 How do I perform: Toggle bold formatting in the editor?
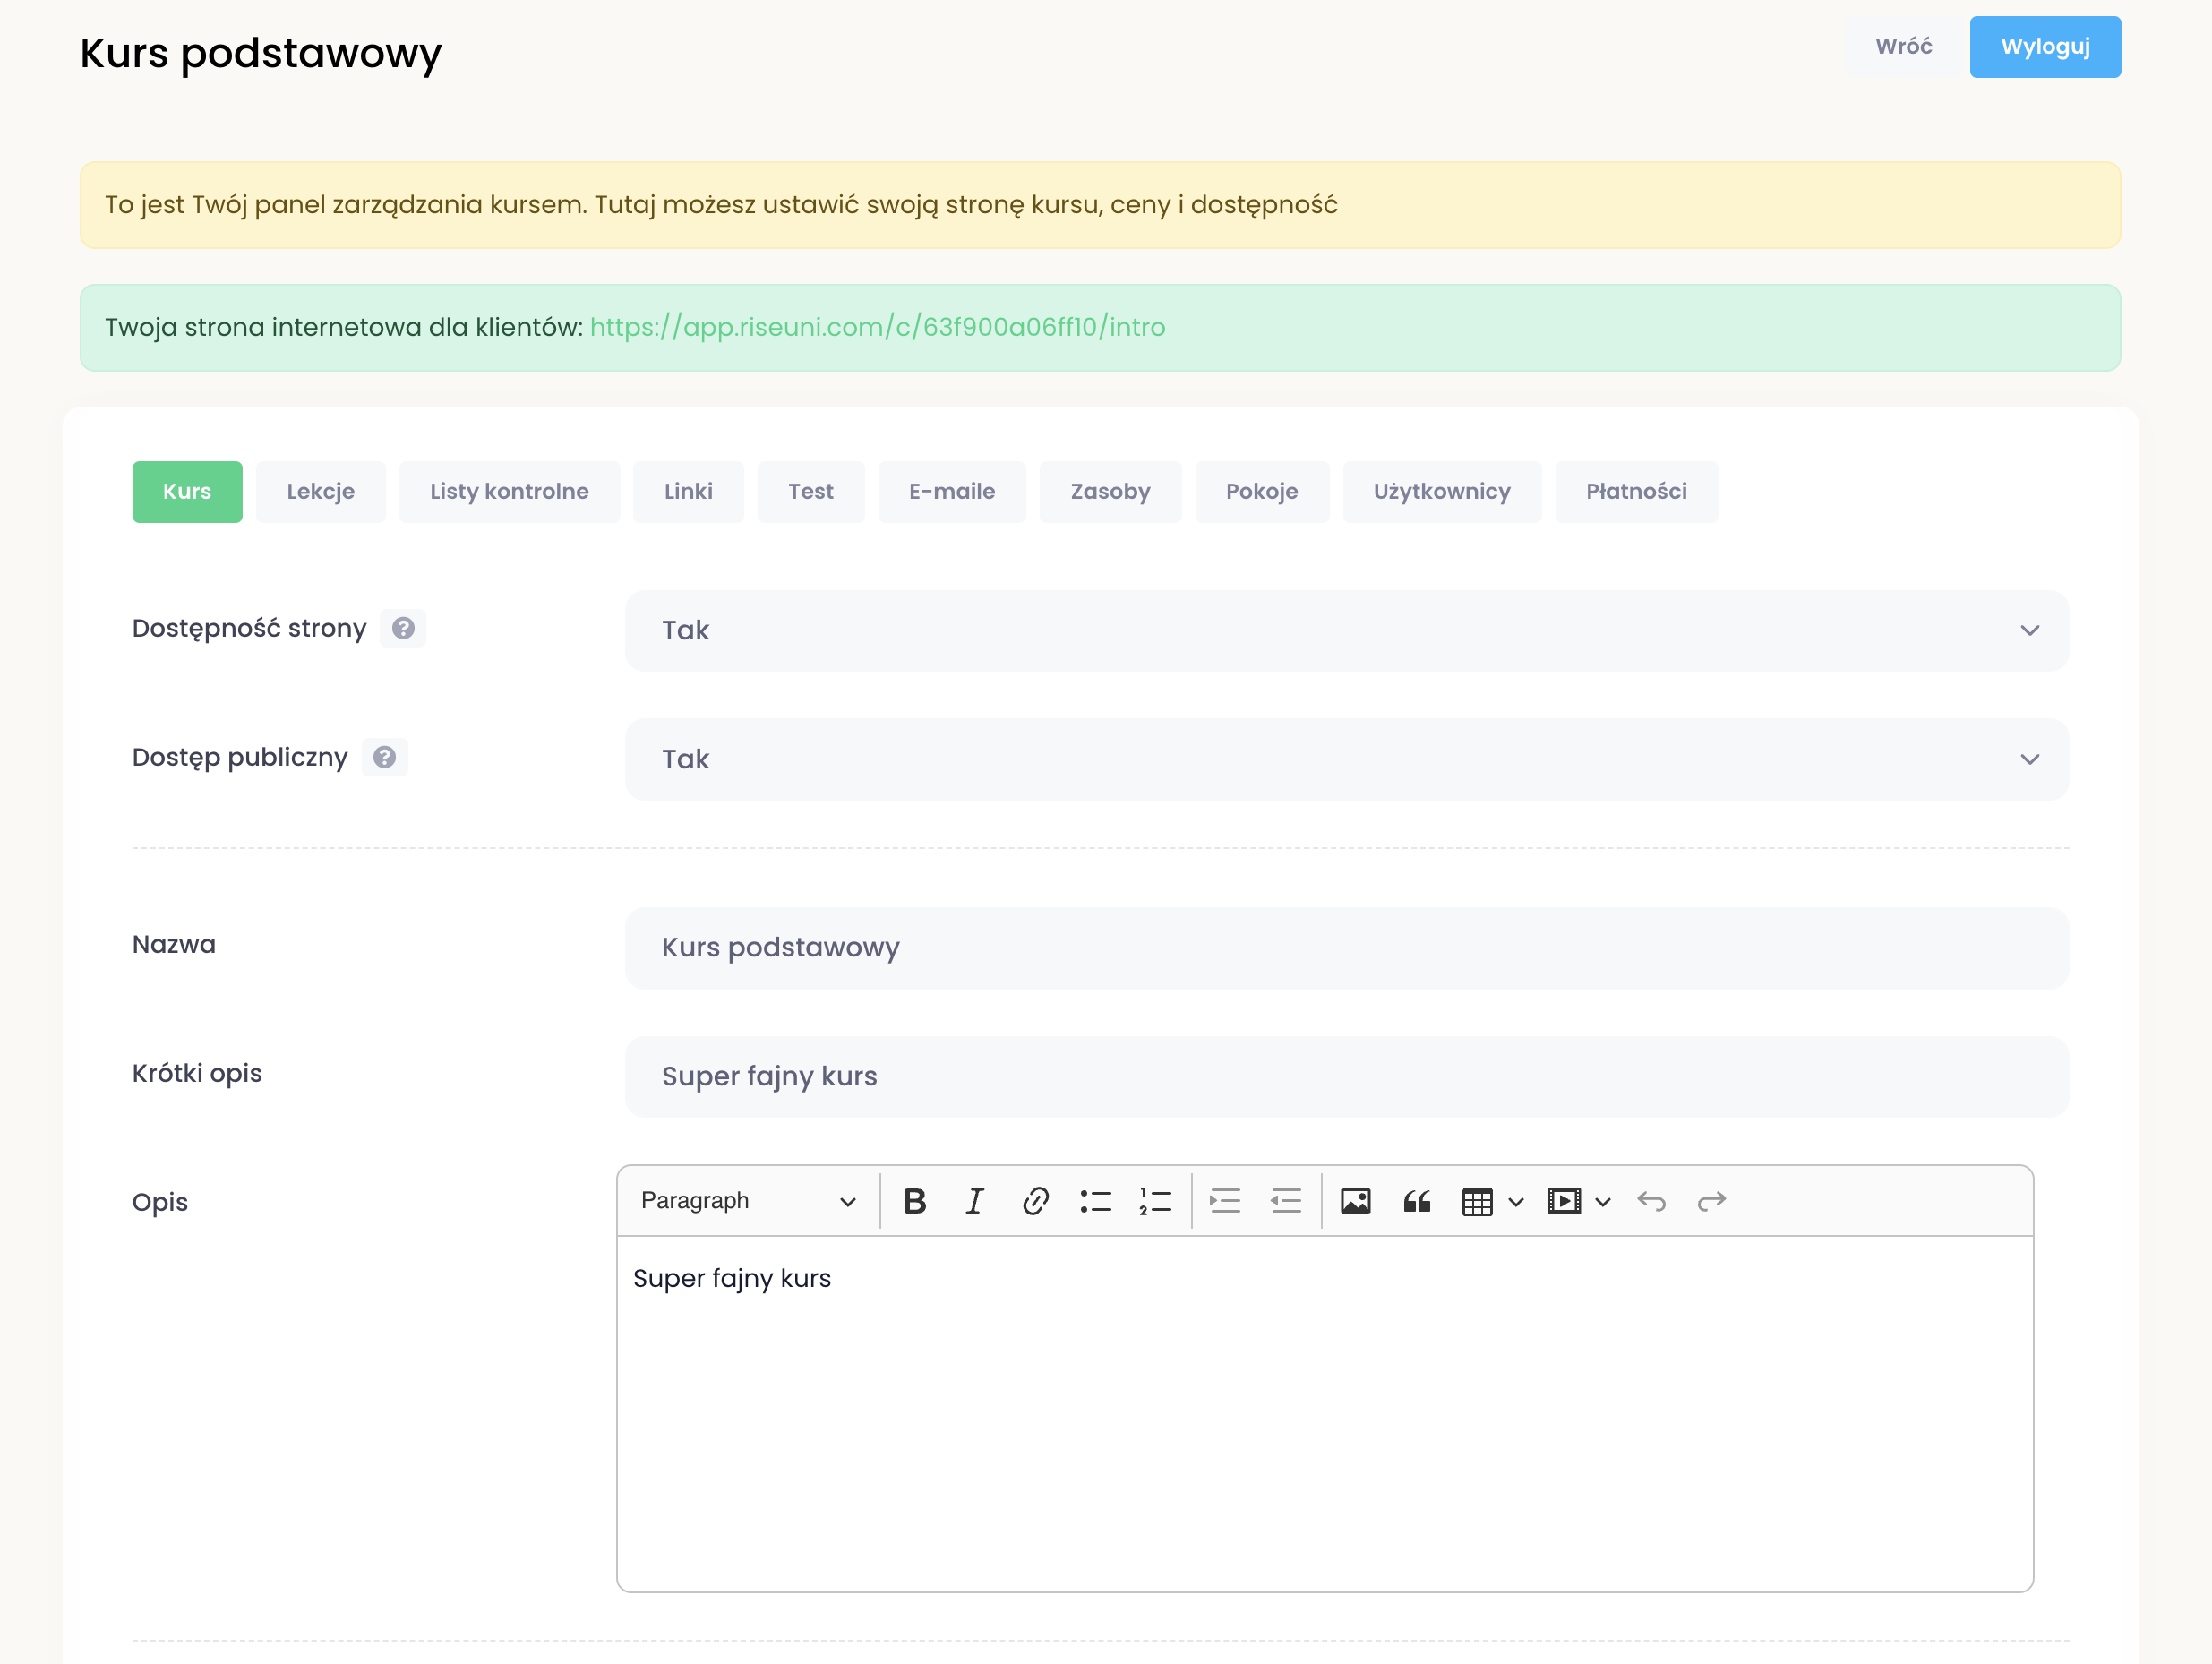(x=914, y=1201)
